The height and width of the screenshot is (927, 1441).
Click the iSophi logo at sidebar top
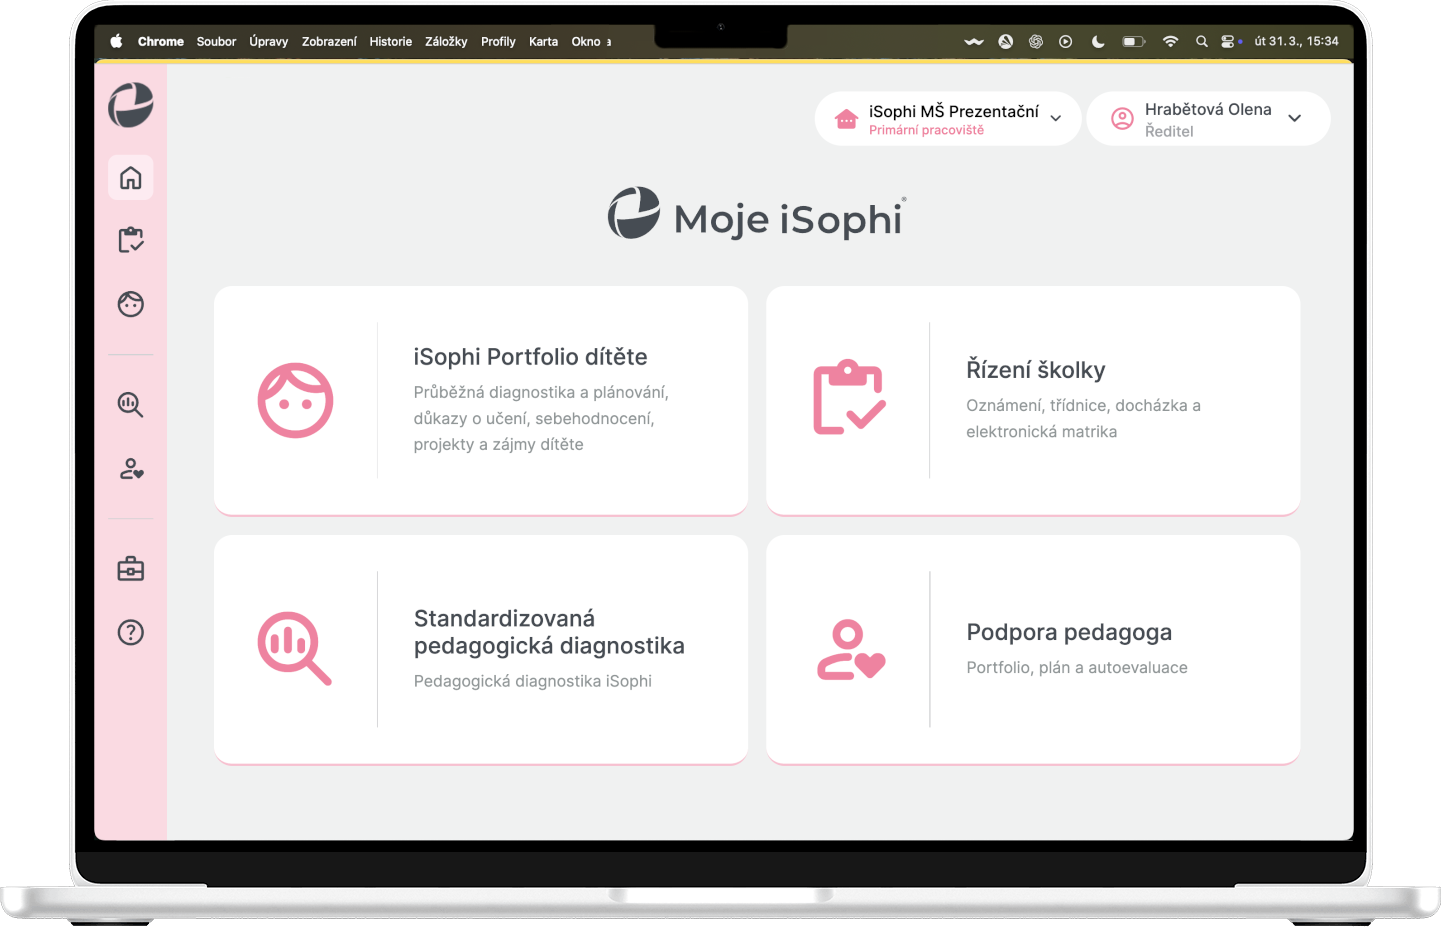[x=131, y=105]
